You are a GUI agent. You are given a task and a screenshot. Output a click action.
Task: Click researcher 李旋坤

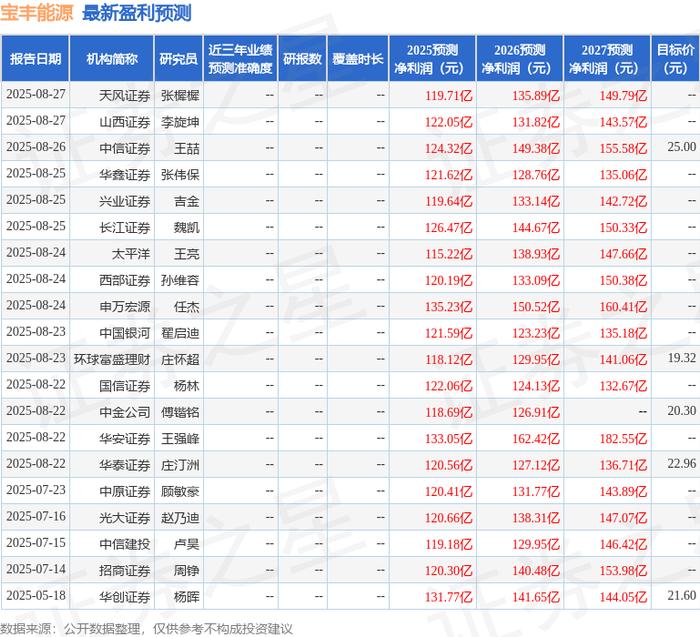[x=180, y=122]
